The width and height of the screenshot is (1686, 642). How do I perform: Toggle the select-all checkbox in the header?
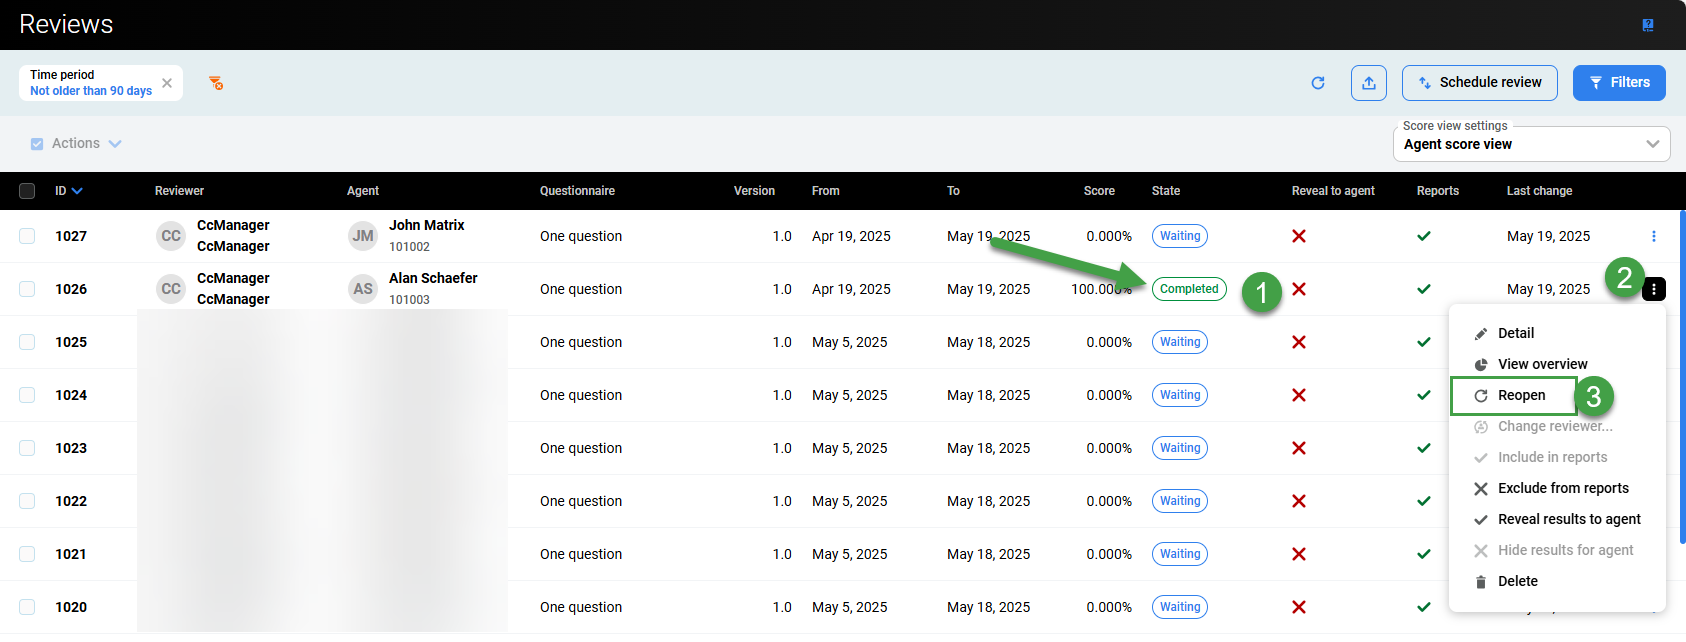tap(27, 191)
